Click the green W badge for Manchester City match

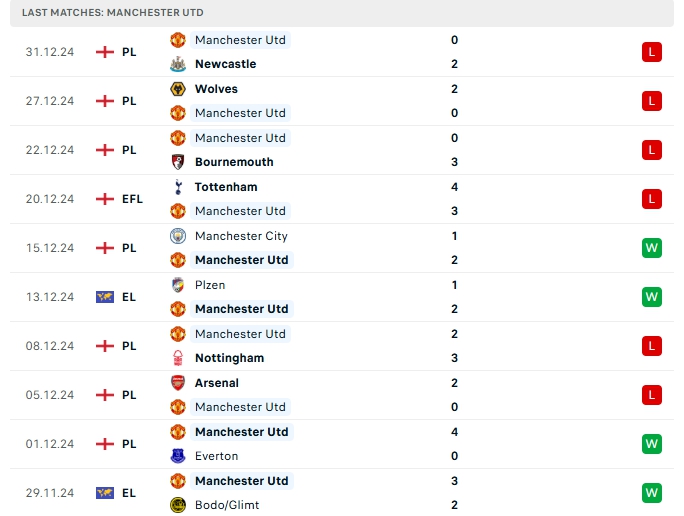652,248
